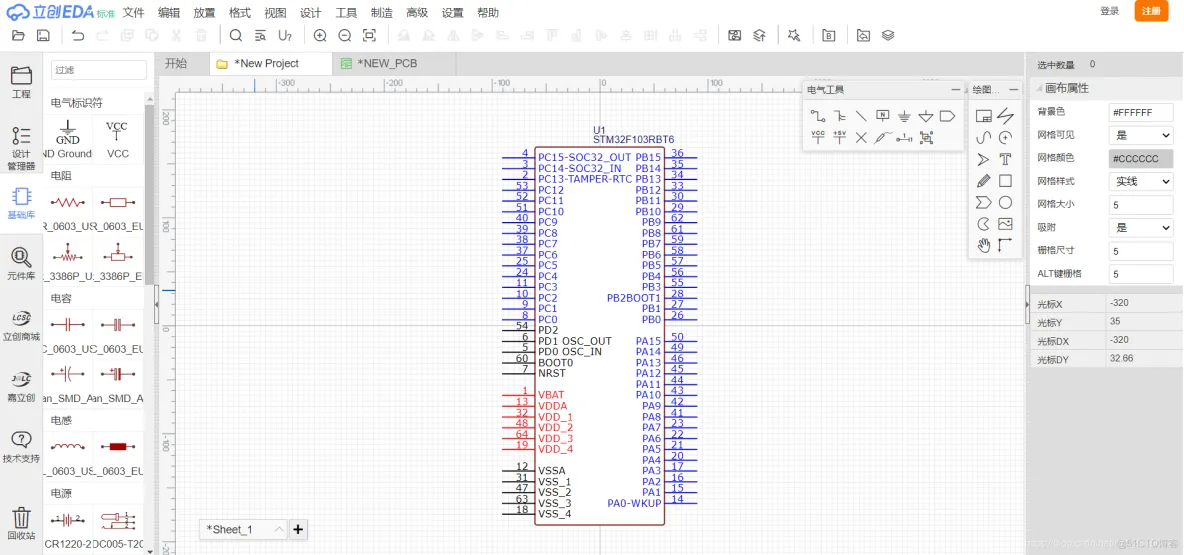
Task: Minimize the 绘图 drawing tools panel
Action: coord(1013,90)
